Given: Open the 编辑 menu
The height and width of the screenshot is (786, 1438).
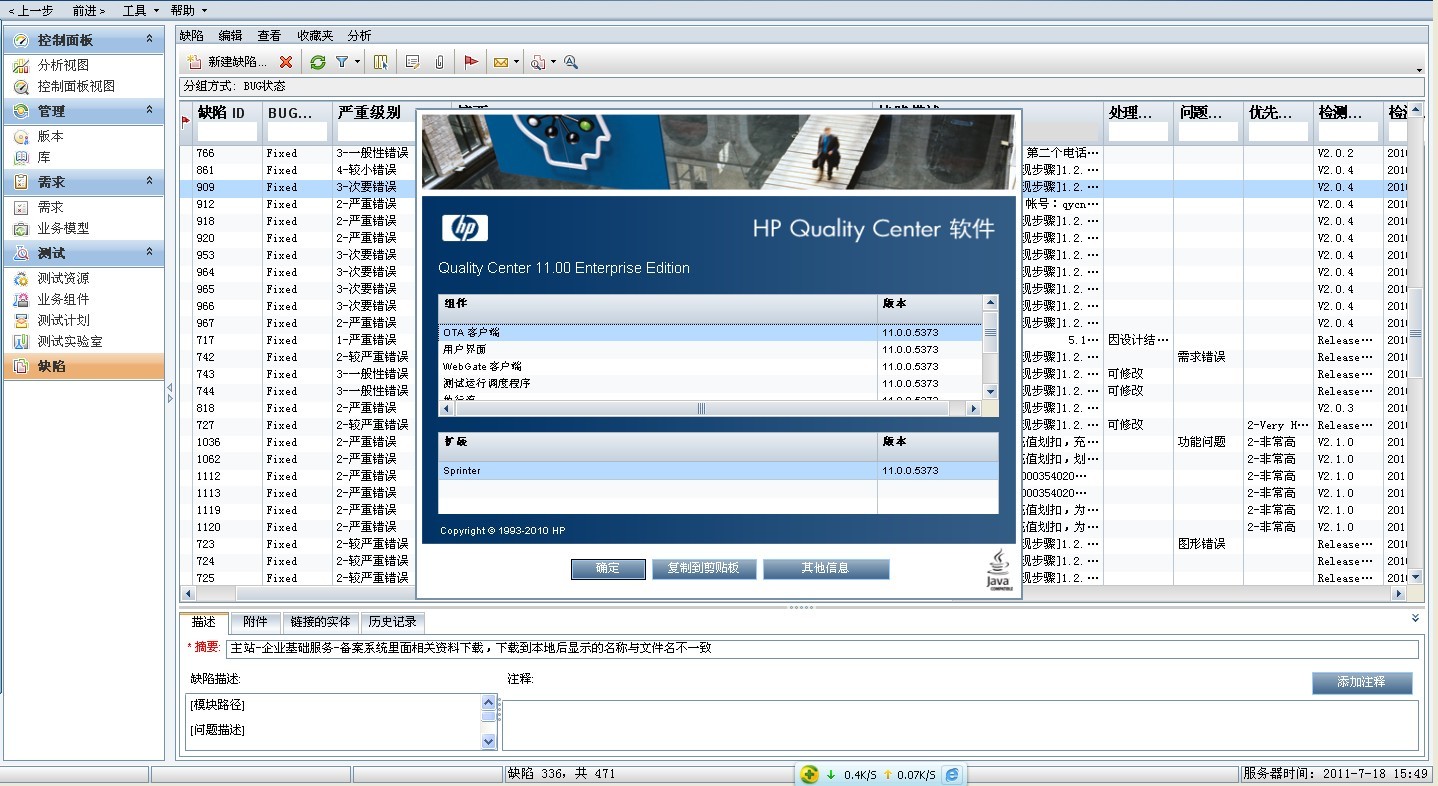Looking at the screenshot, I should click(230, 35).
